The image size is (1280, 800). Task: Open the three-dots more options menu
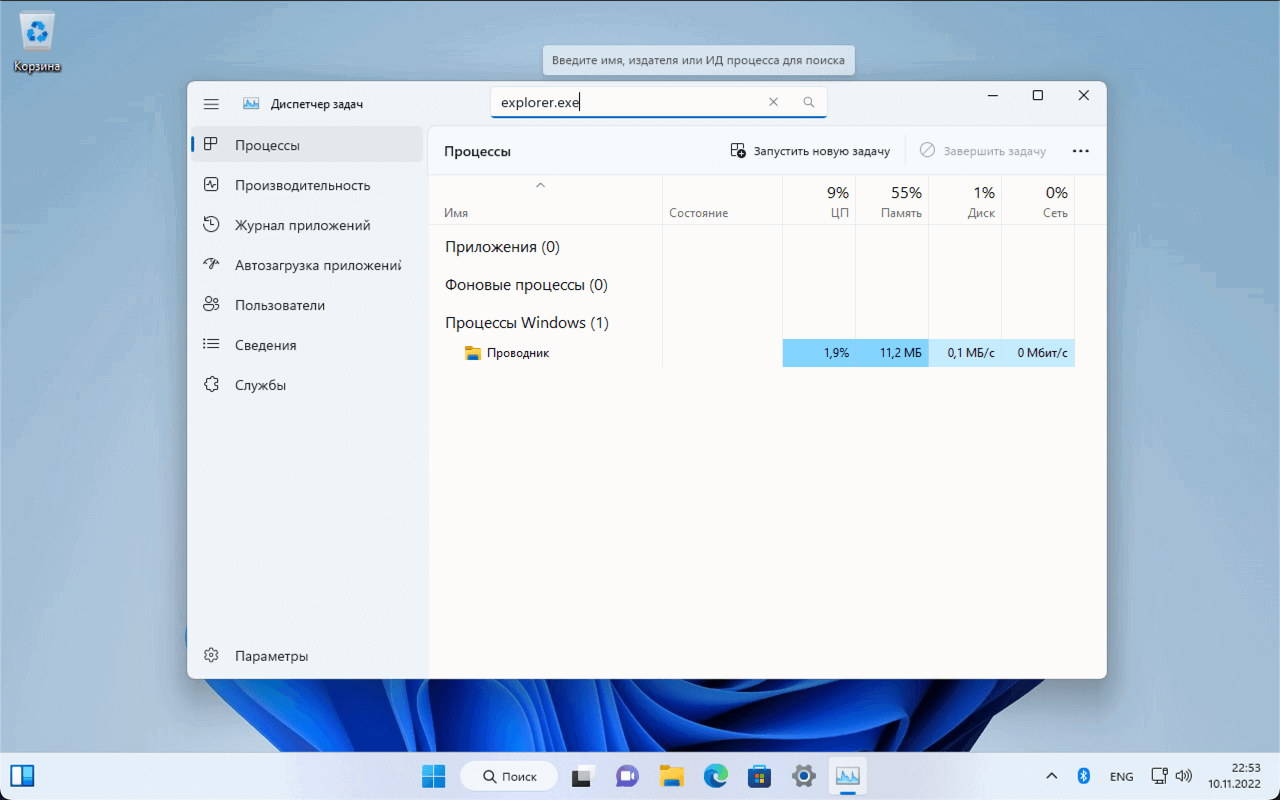(x=1080, y=151)
